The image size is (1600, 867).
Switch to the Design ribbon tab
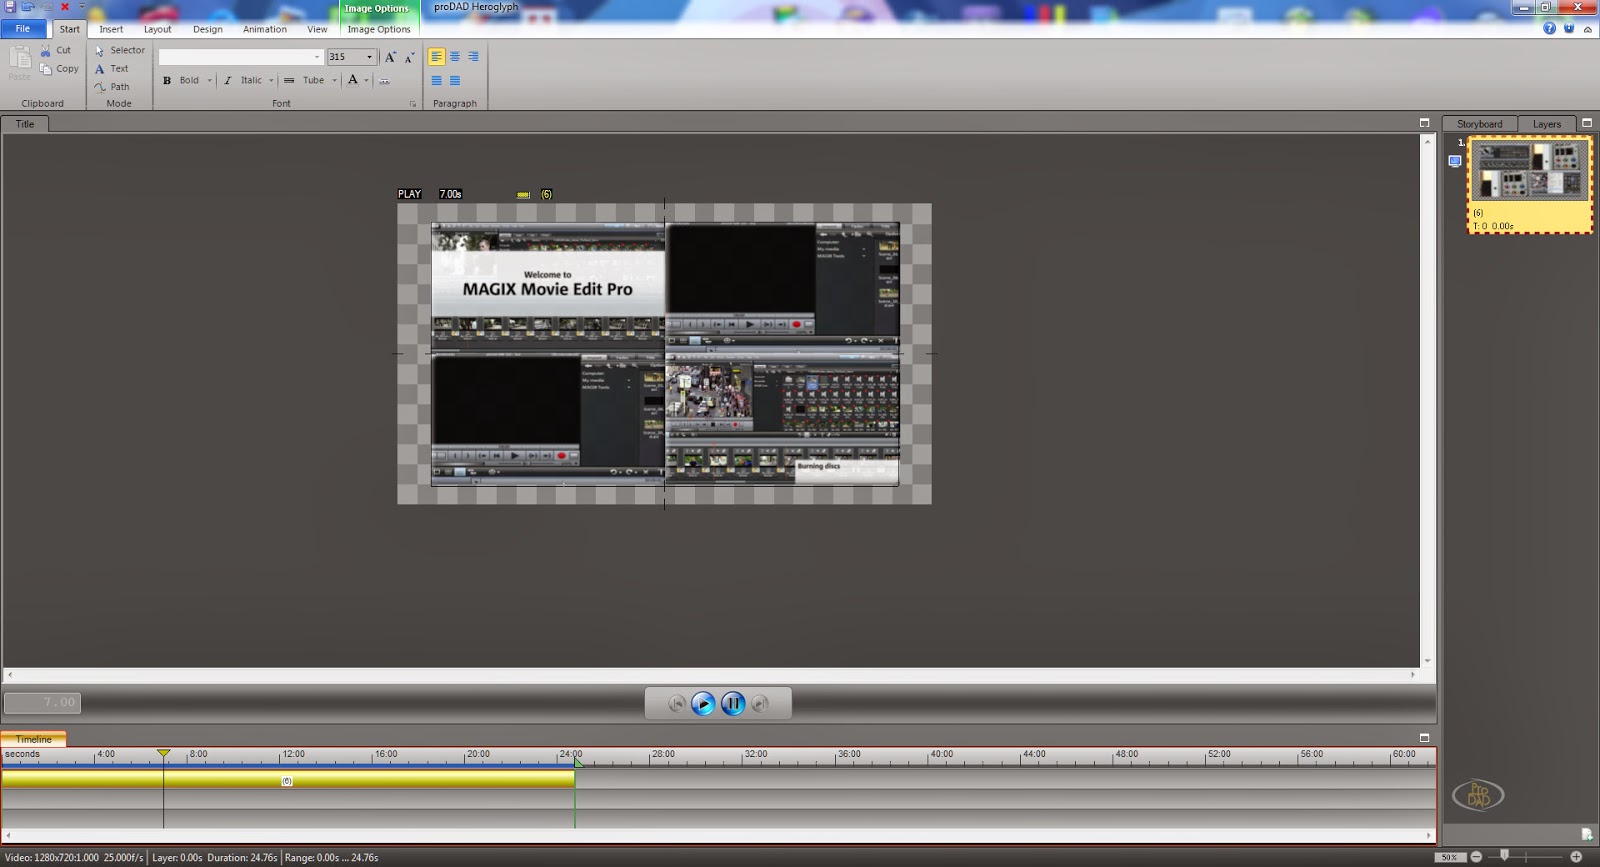(x=208, y=29)
